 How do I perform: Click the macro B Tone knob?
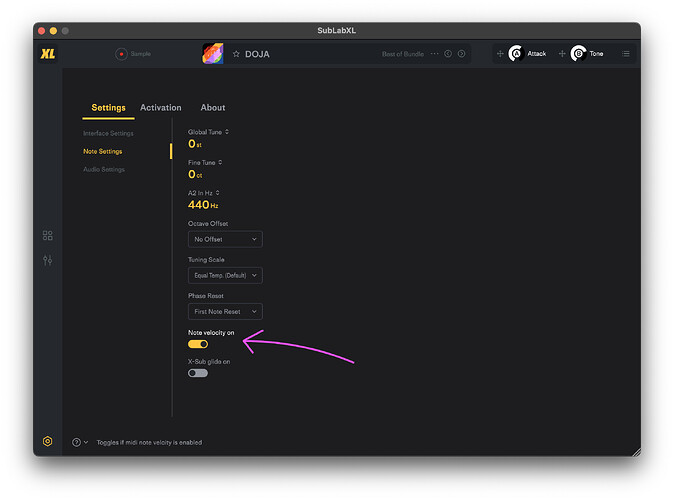click(579, 54)
